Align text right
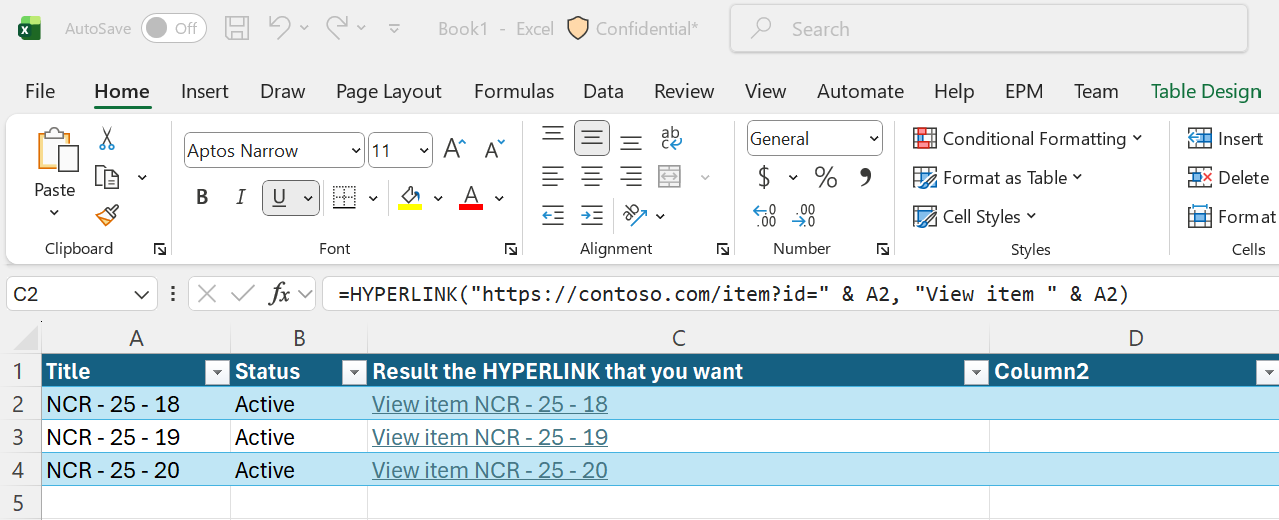 (x=630, y=177)
